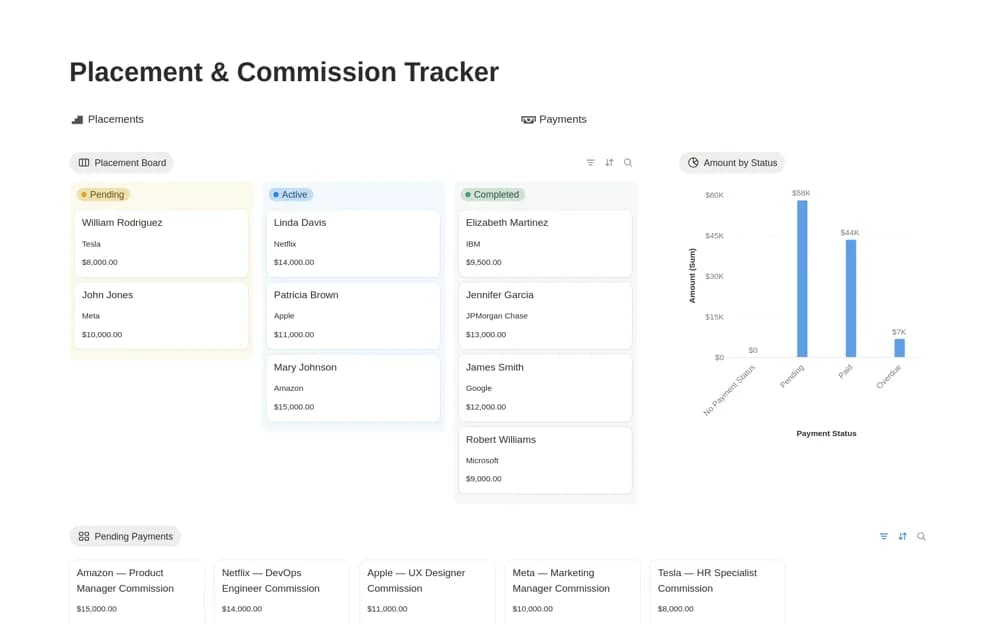Select the Pending Payments view tab
The image size is (1000, 624).
pyautogui.click(x=126, y=537)
